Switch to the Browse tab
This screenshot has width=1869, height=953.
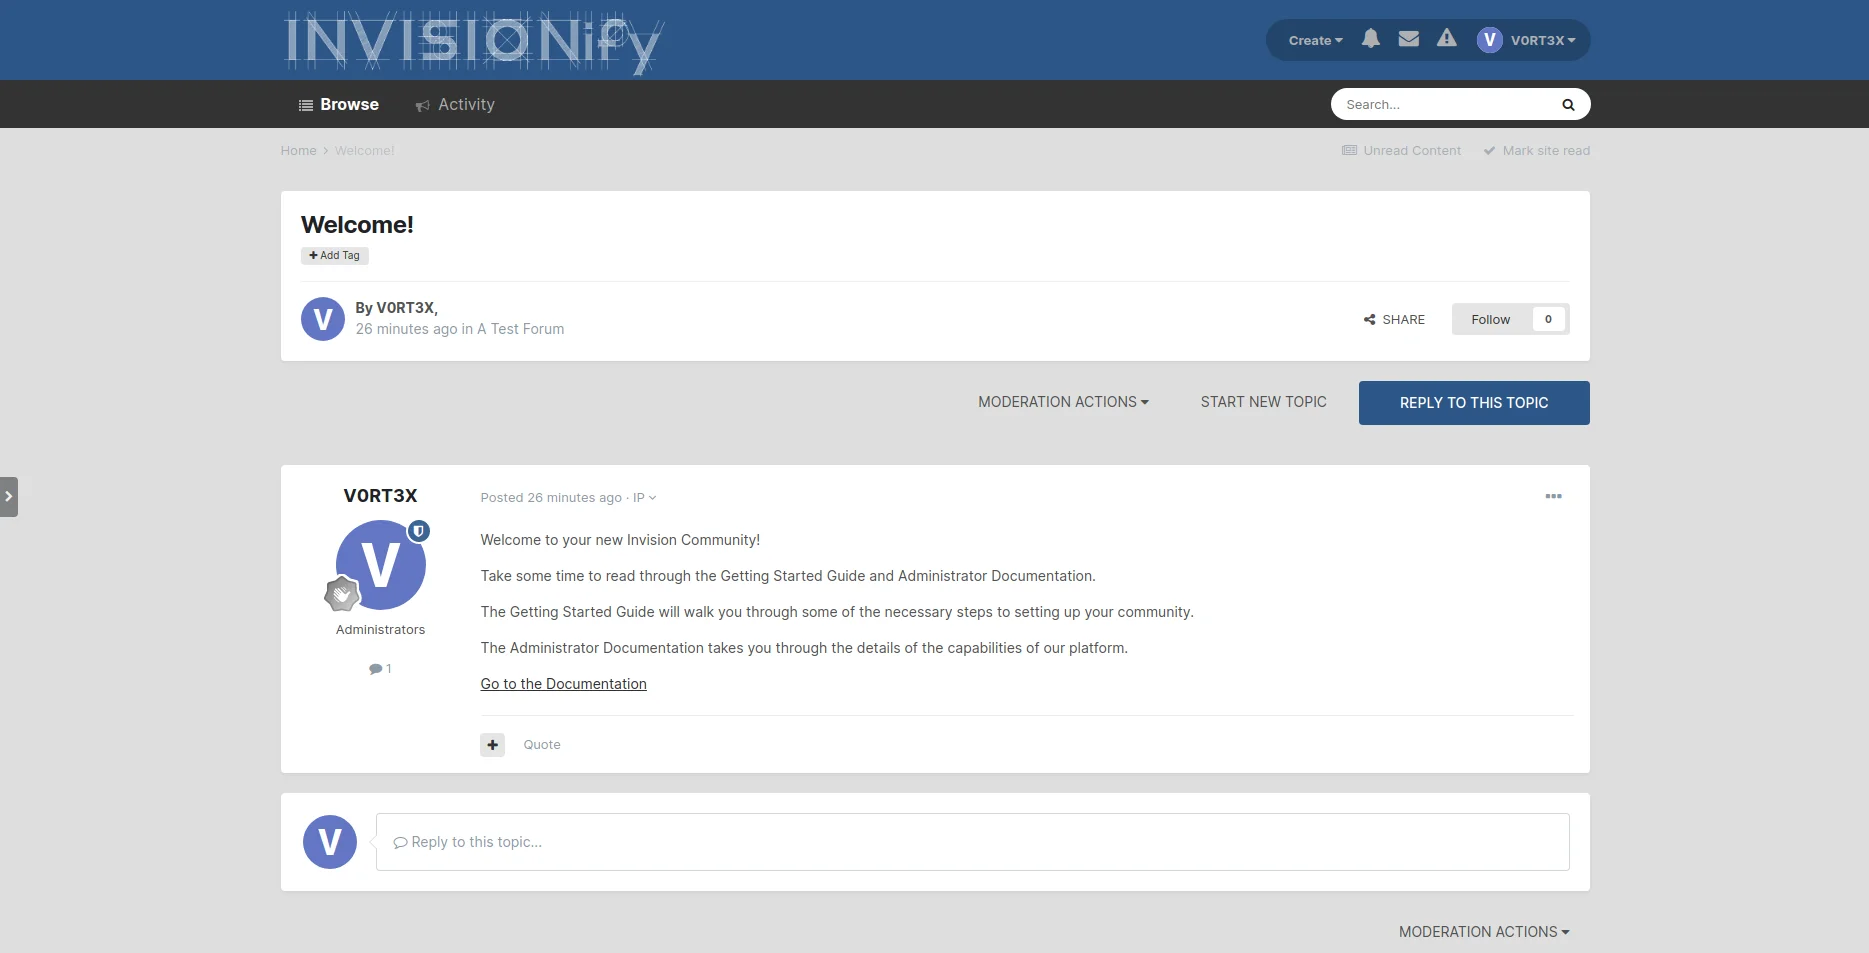click(339, 105)
